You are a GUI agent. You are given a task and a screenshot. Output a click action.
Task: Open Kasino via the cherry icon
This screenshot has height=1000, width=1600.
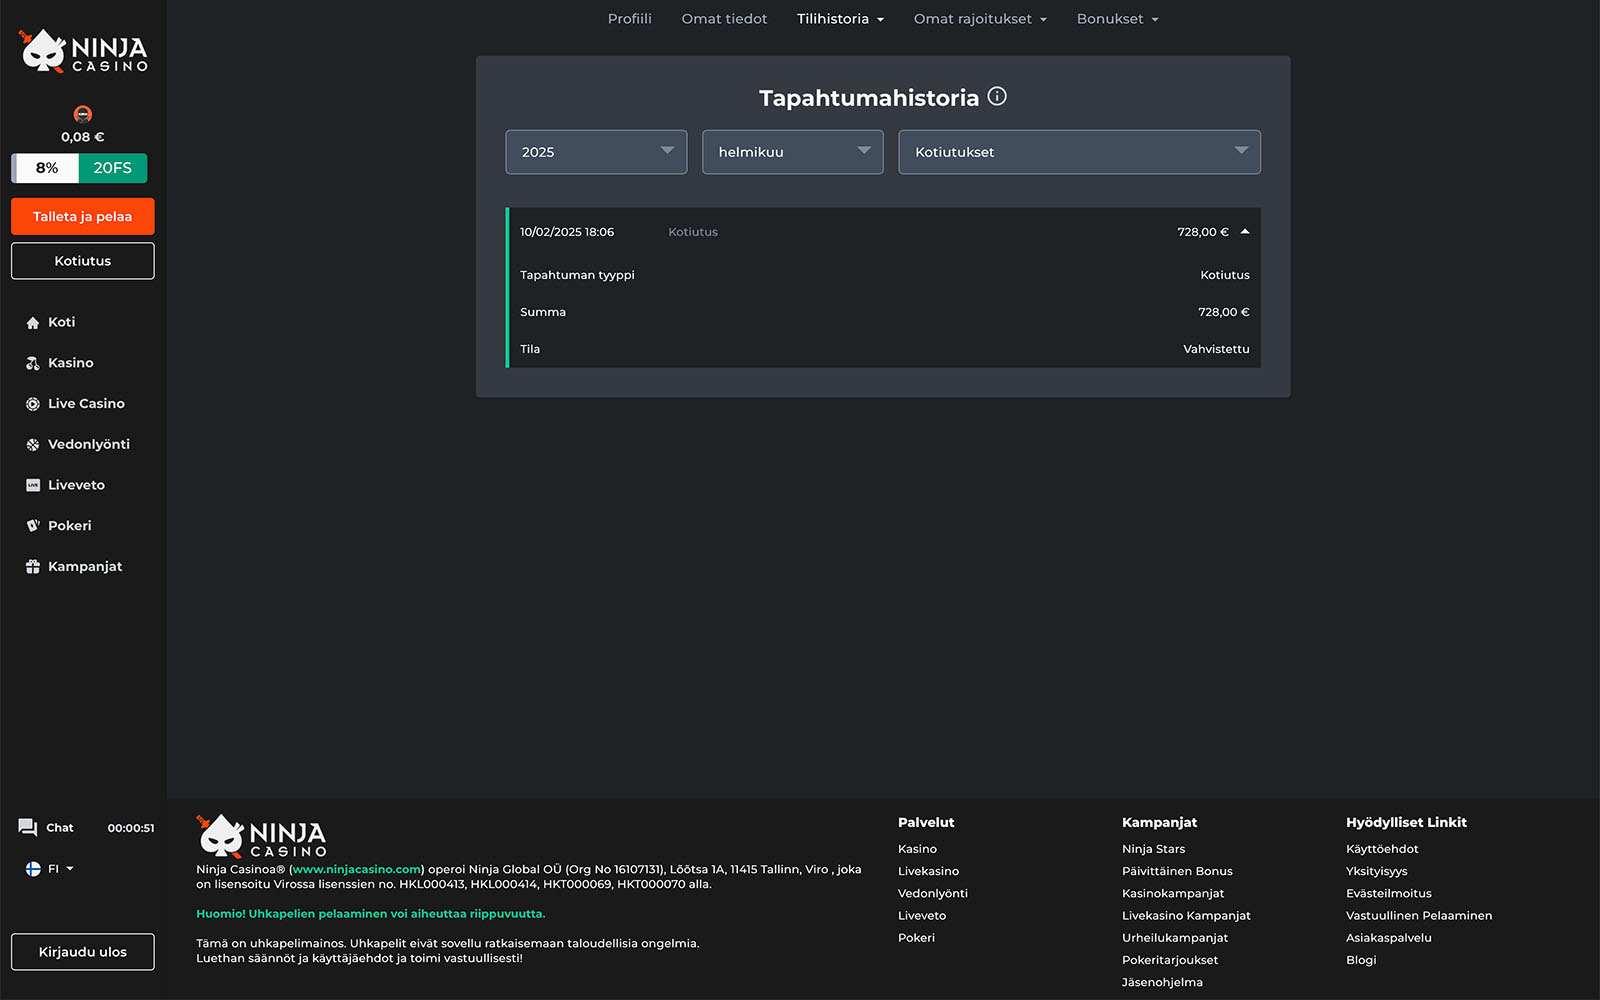pyautogui.click(x=33, y=364)
